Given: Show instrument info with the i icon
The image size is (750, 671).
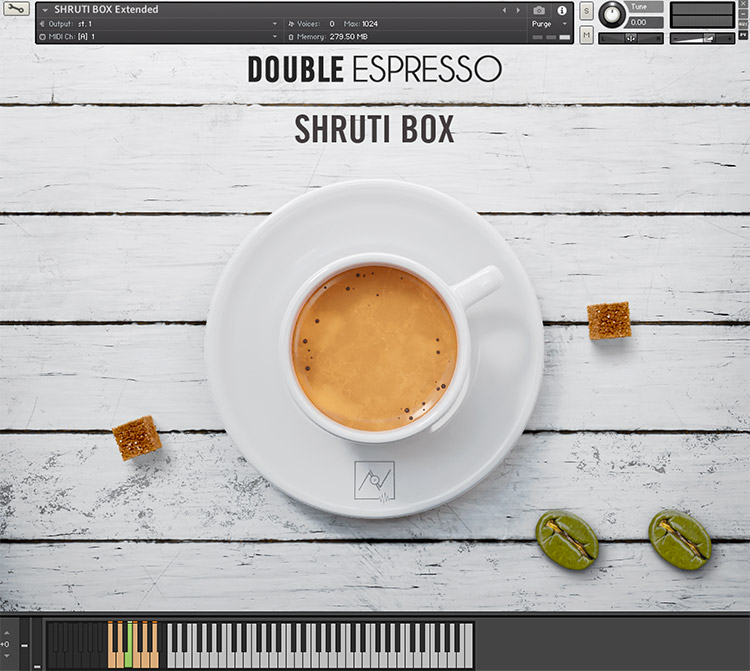Looking at the screenshot, I should (562, 10).
